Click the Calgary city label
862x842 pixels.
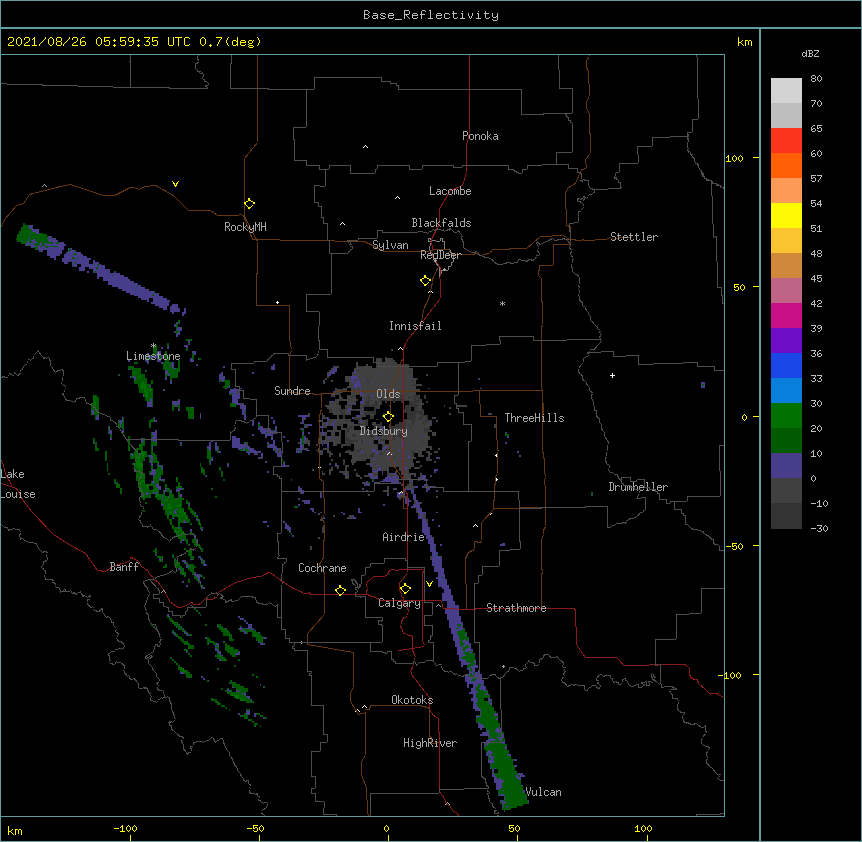399,603
